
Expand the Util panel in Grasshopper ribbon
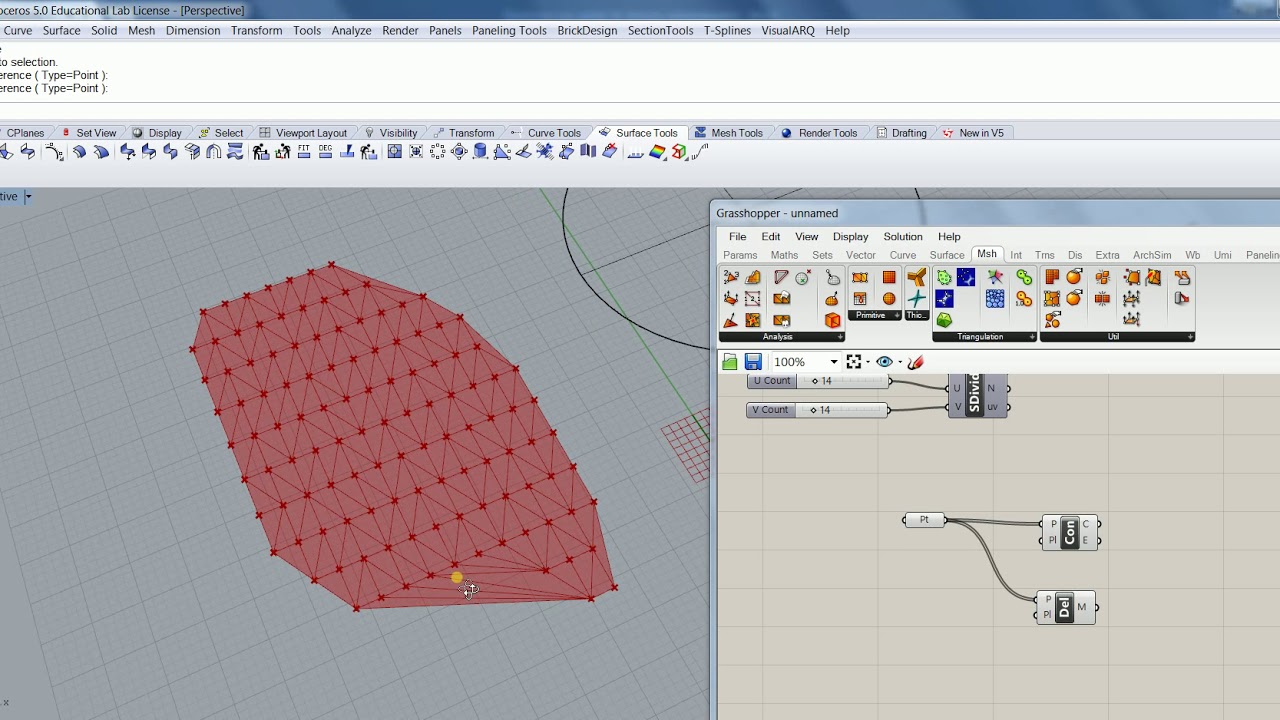[1190, 337]
